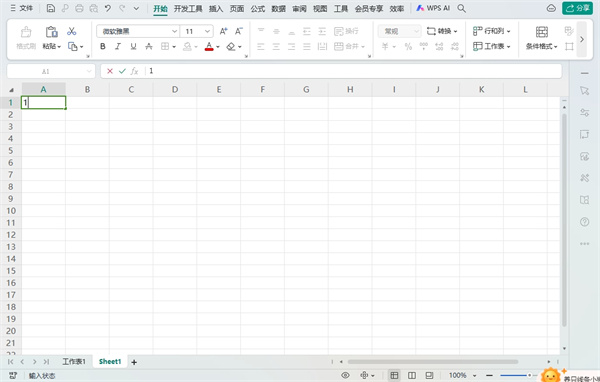Click into the formula bar input

(354, 71)
